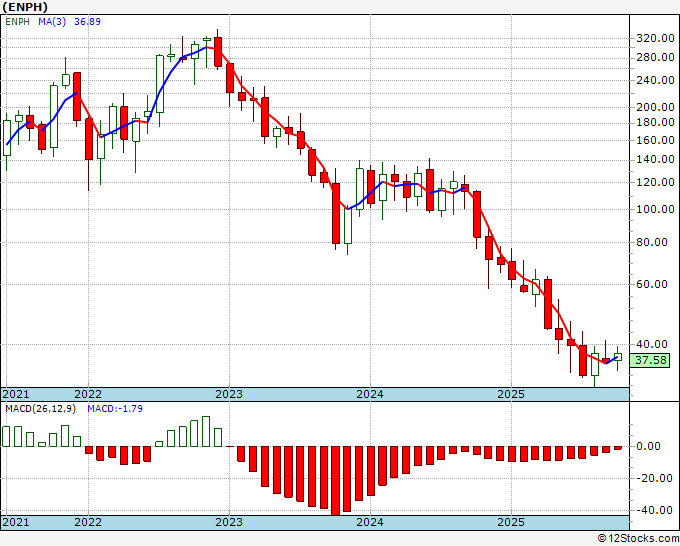Click 2025 on the MACD time axis

(x=511, y=522)
